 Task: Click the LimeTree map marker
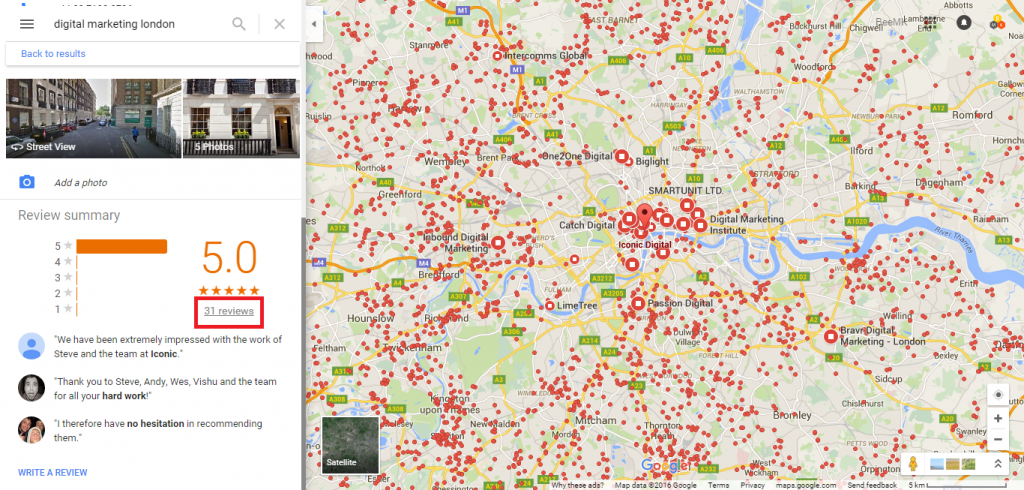(550, 306)
